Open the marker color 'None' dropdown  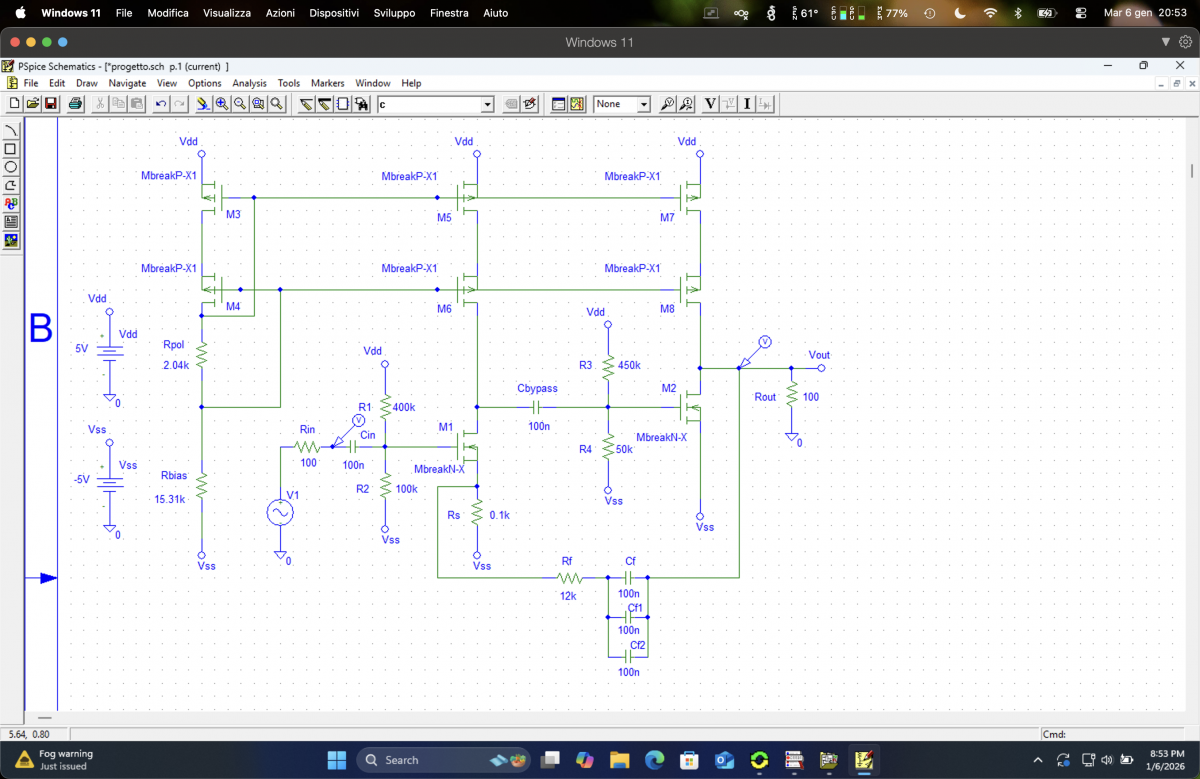coord(643,104)
